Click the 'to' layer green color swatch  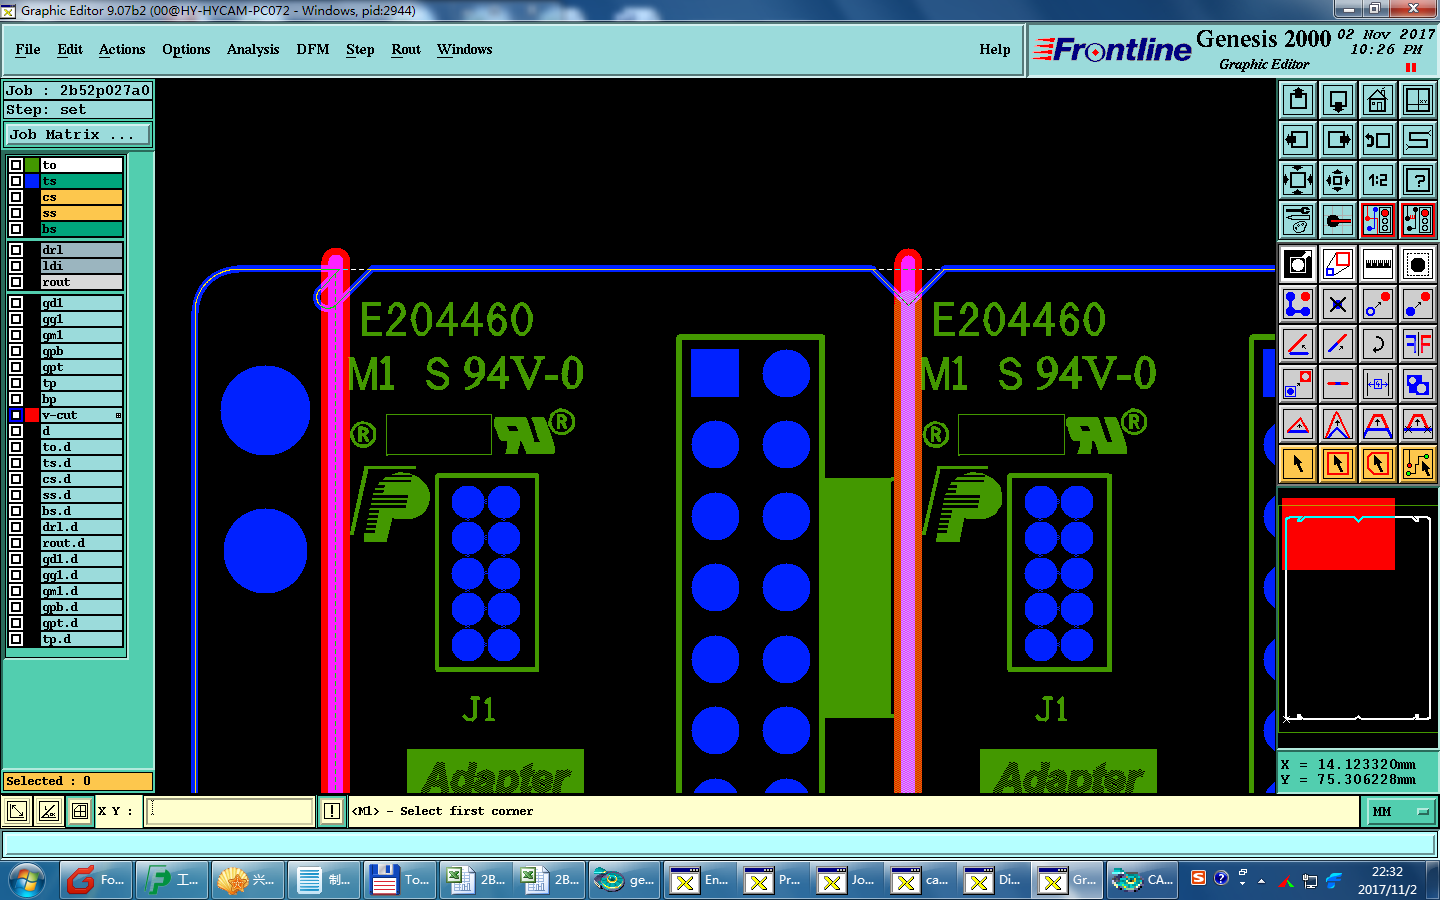click(x=32, y=165)
